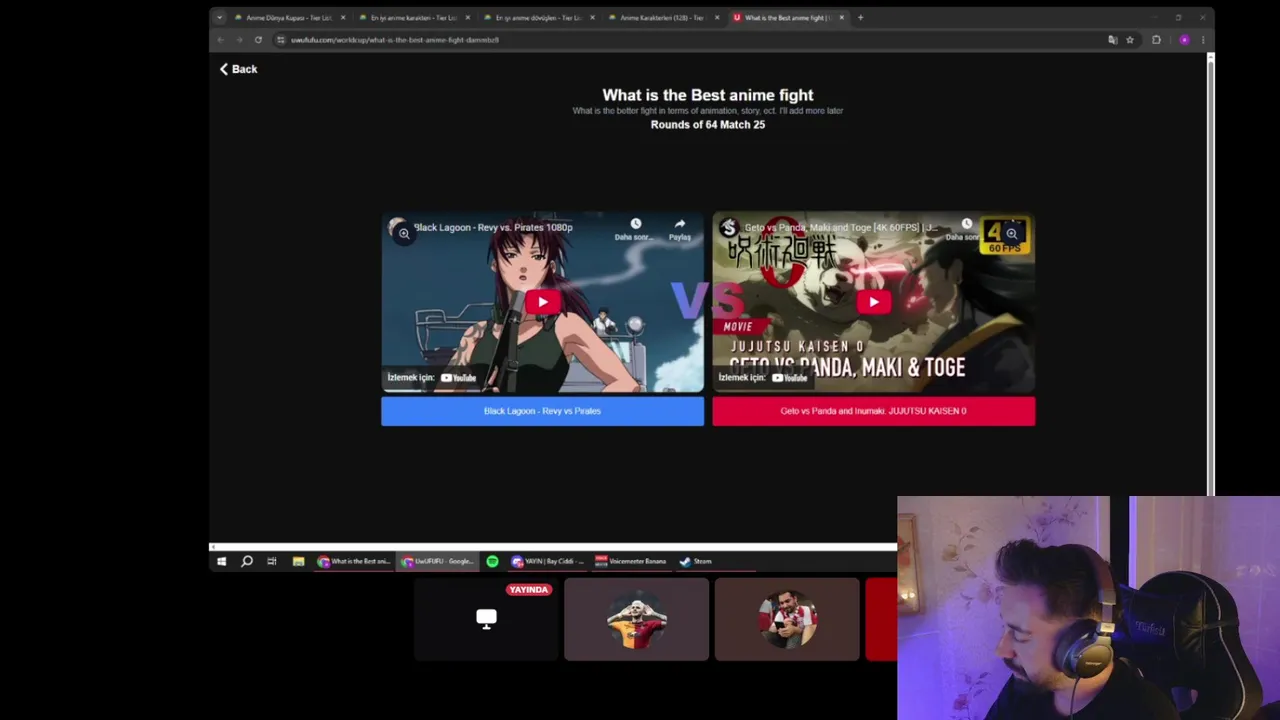Switch to Anime Dünya Kupası tab
The image size is (1280, 720).
click(x=290, y=17)
